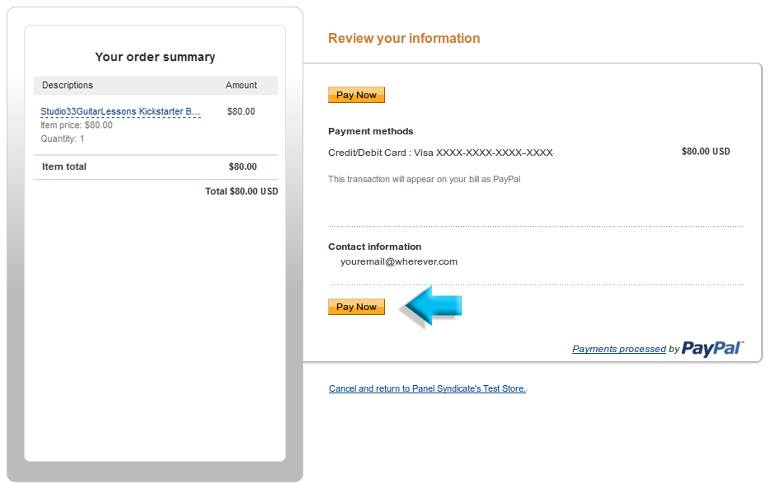Click the Descriptions column header
770x489 pixels.
click(x=67, y=85)
